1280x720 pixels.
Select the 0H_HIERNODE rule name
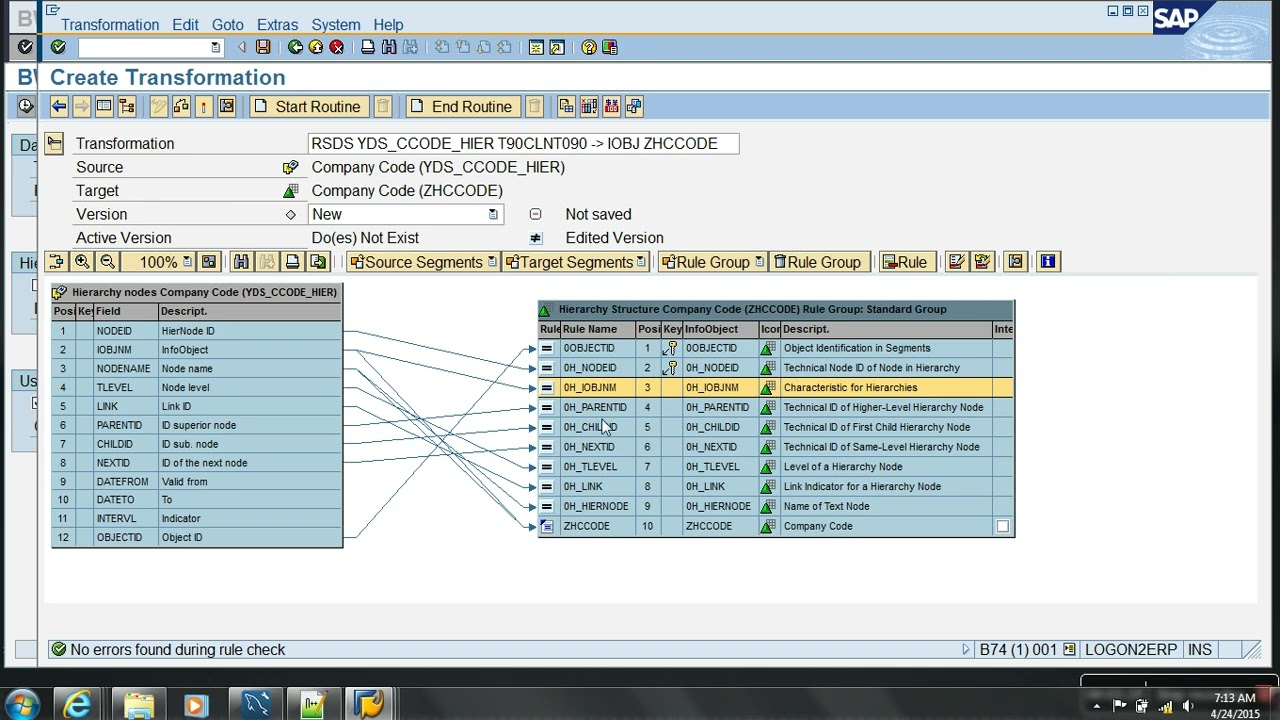click(596, 506)
